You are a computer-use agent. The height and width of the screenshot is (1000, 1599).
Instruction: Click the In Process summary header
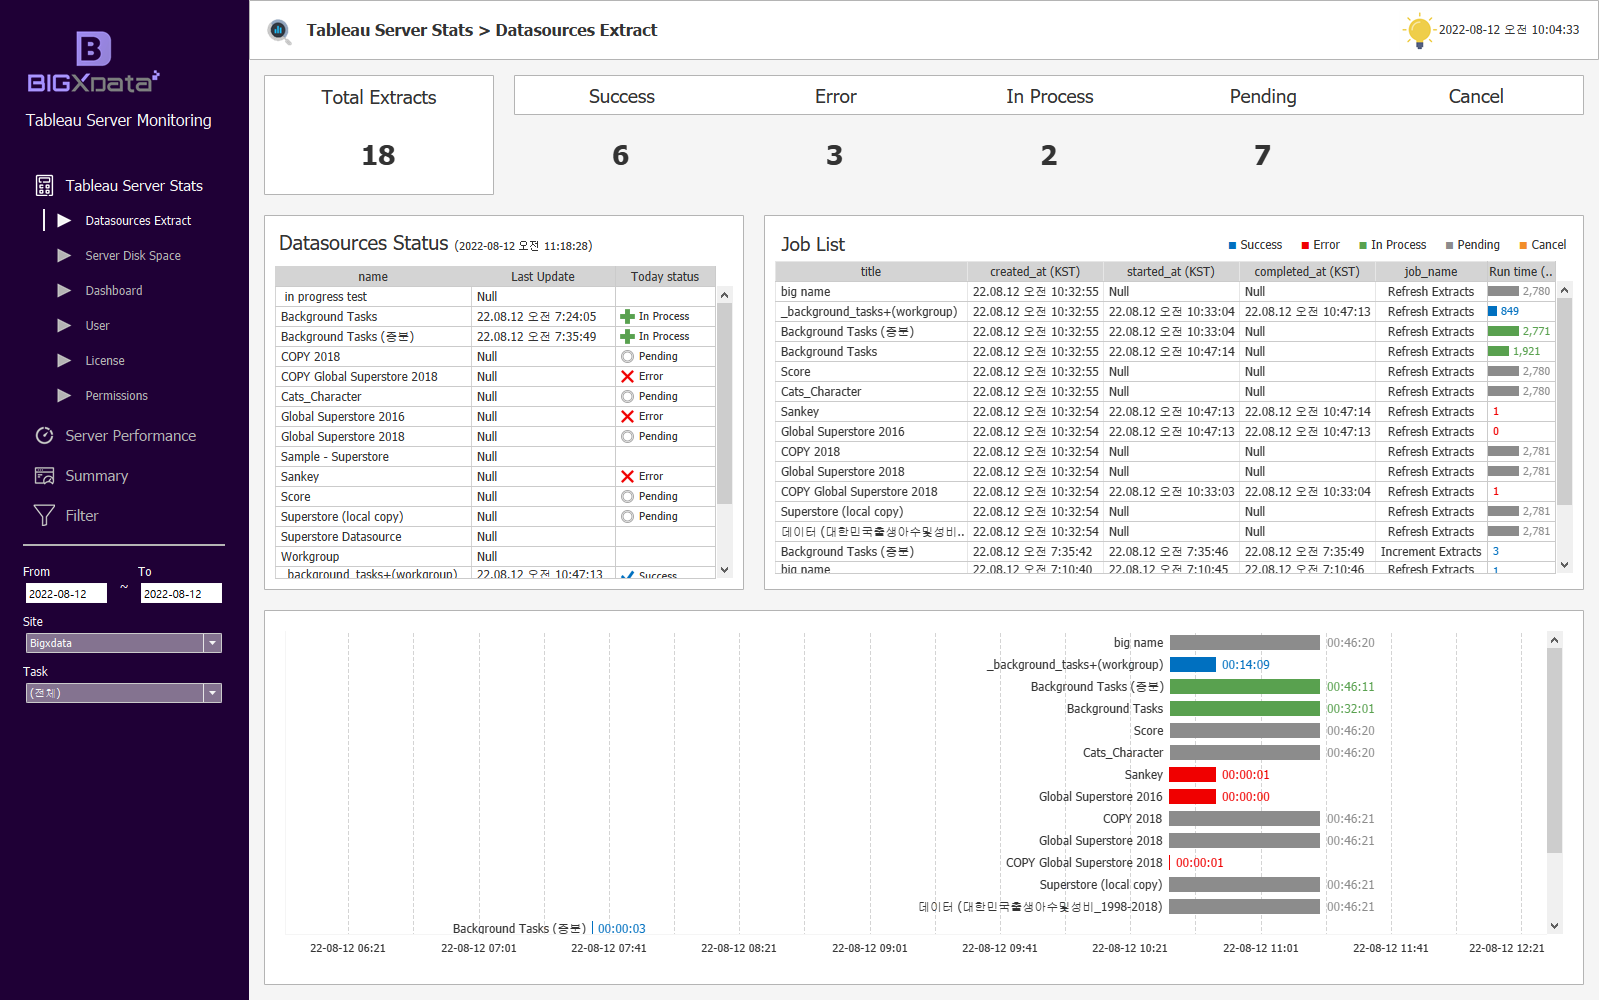tap(1050, 96)
